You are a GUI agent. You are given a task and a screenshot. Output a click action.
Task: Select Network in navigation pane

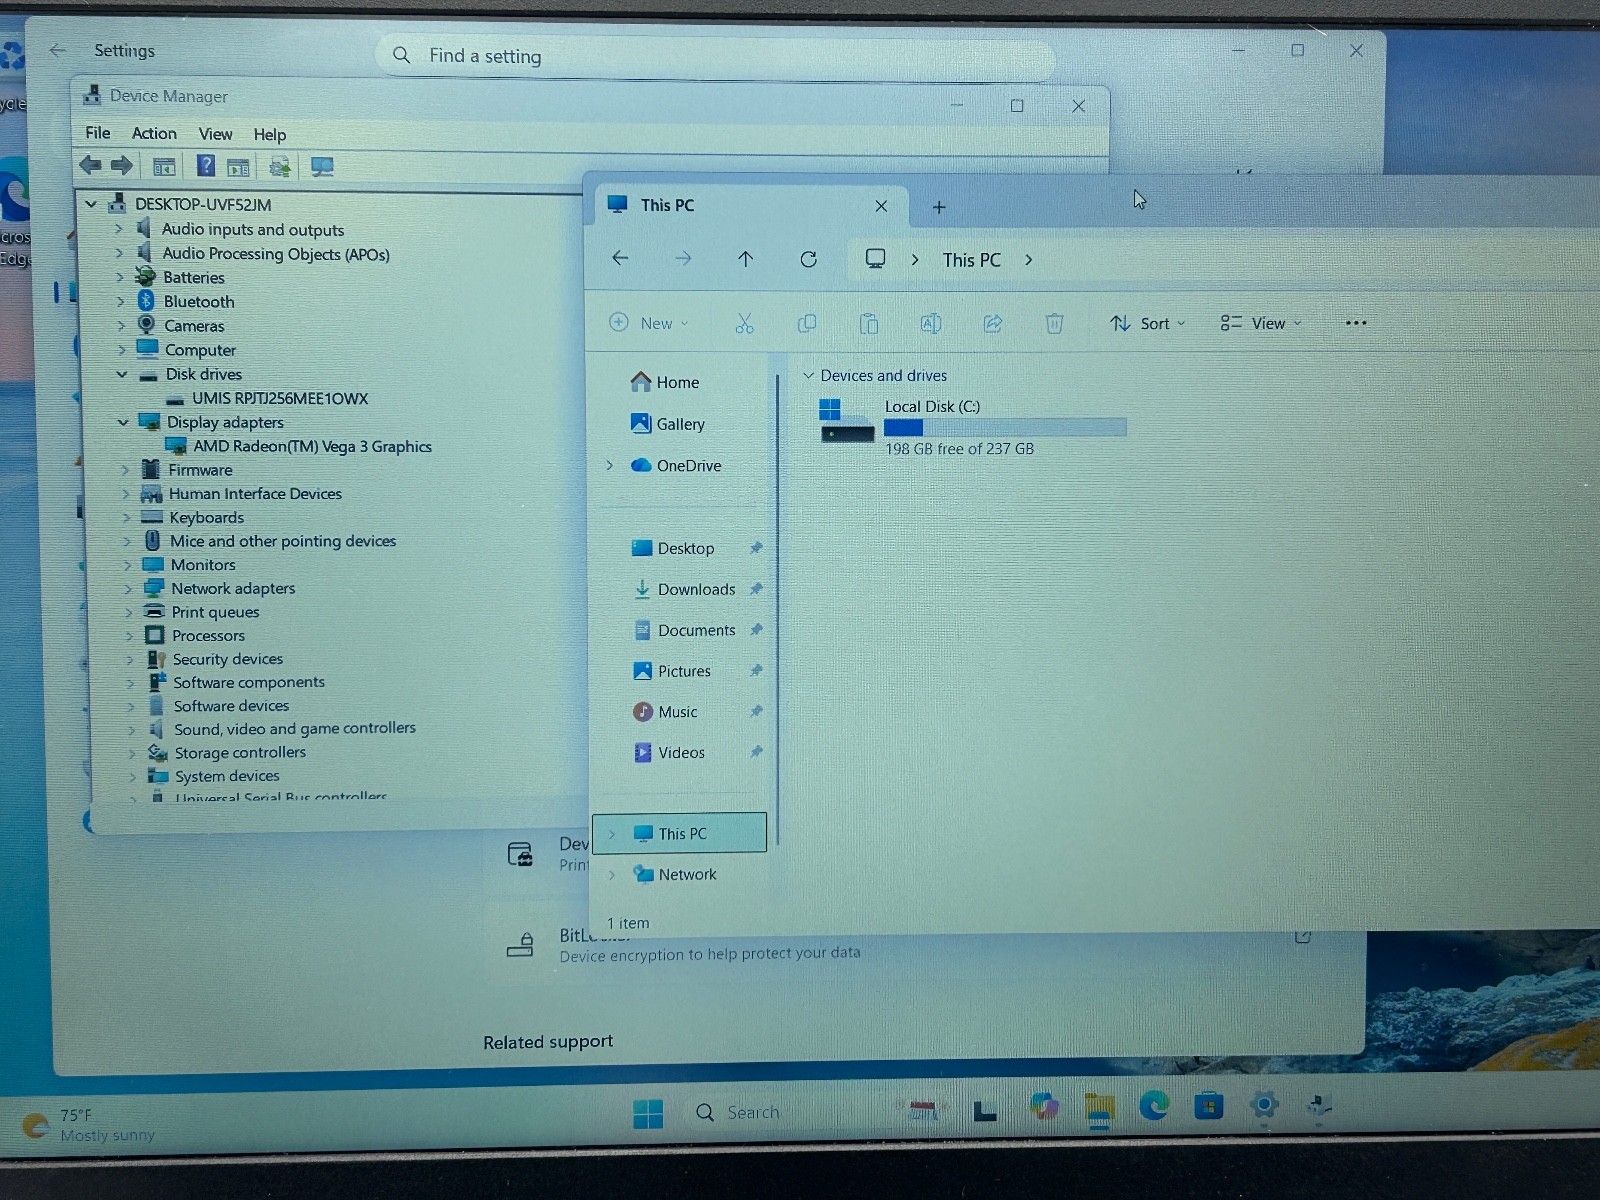coord(675,874)
